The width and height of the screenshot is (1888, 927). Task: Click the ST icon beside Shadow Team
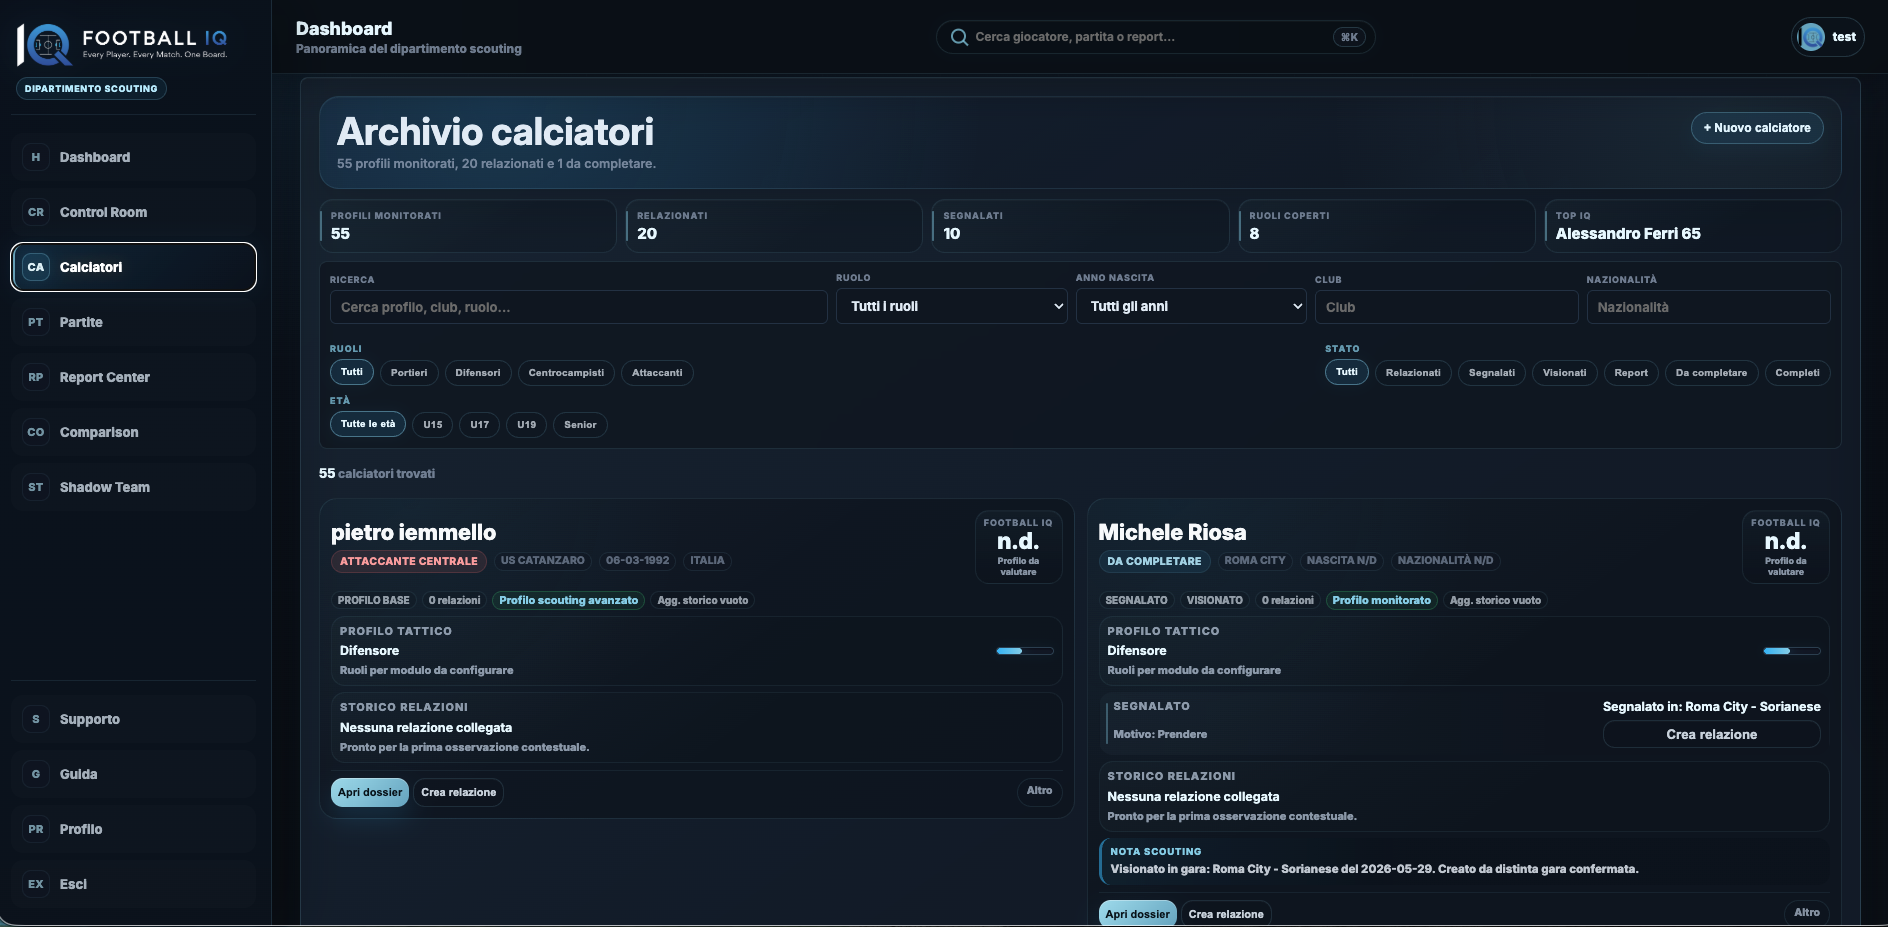pyautogui.click(x=36, y=487)
